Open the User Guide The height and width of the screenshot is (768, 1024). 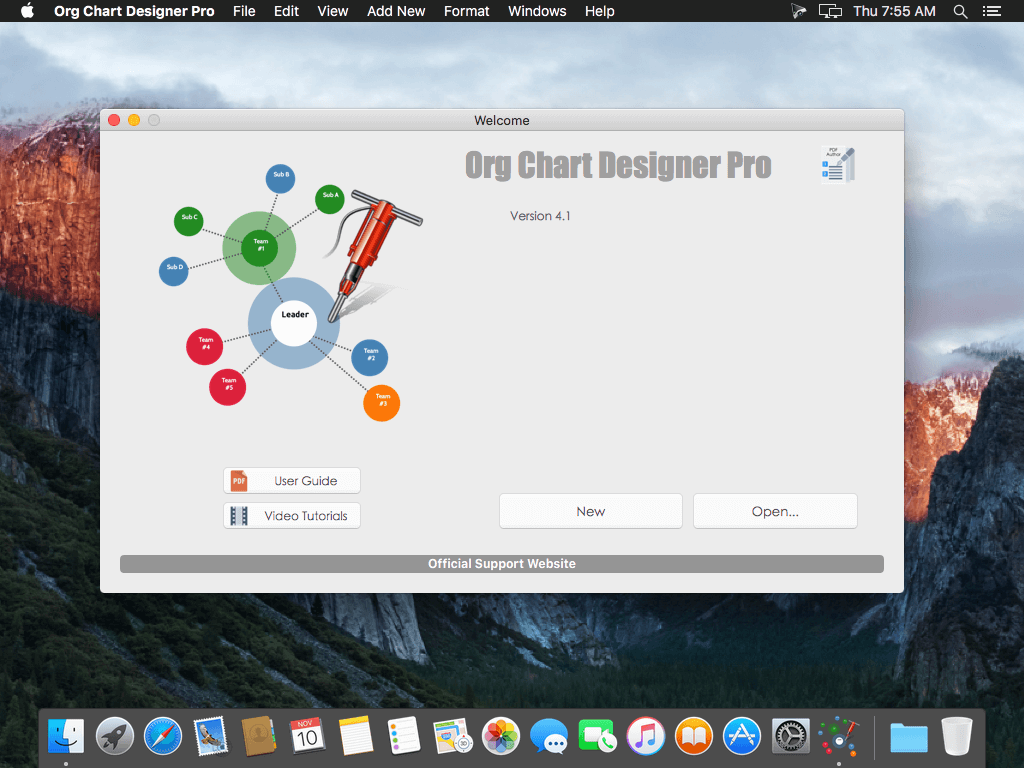click(x=291, y=481)
